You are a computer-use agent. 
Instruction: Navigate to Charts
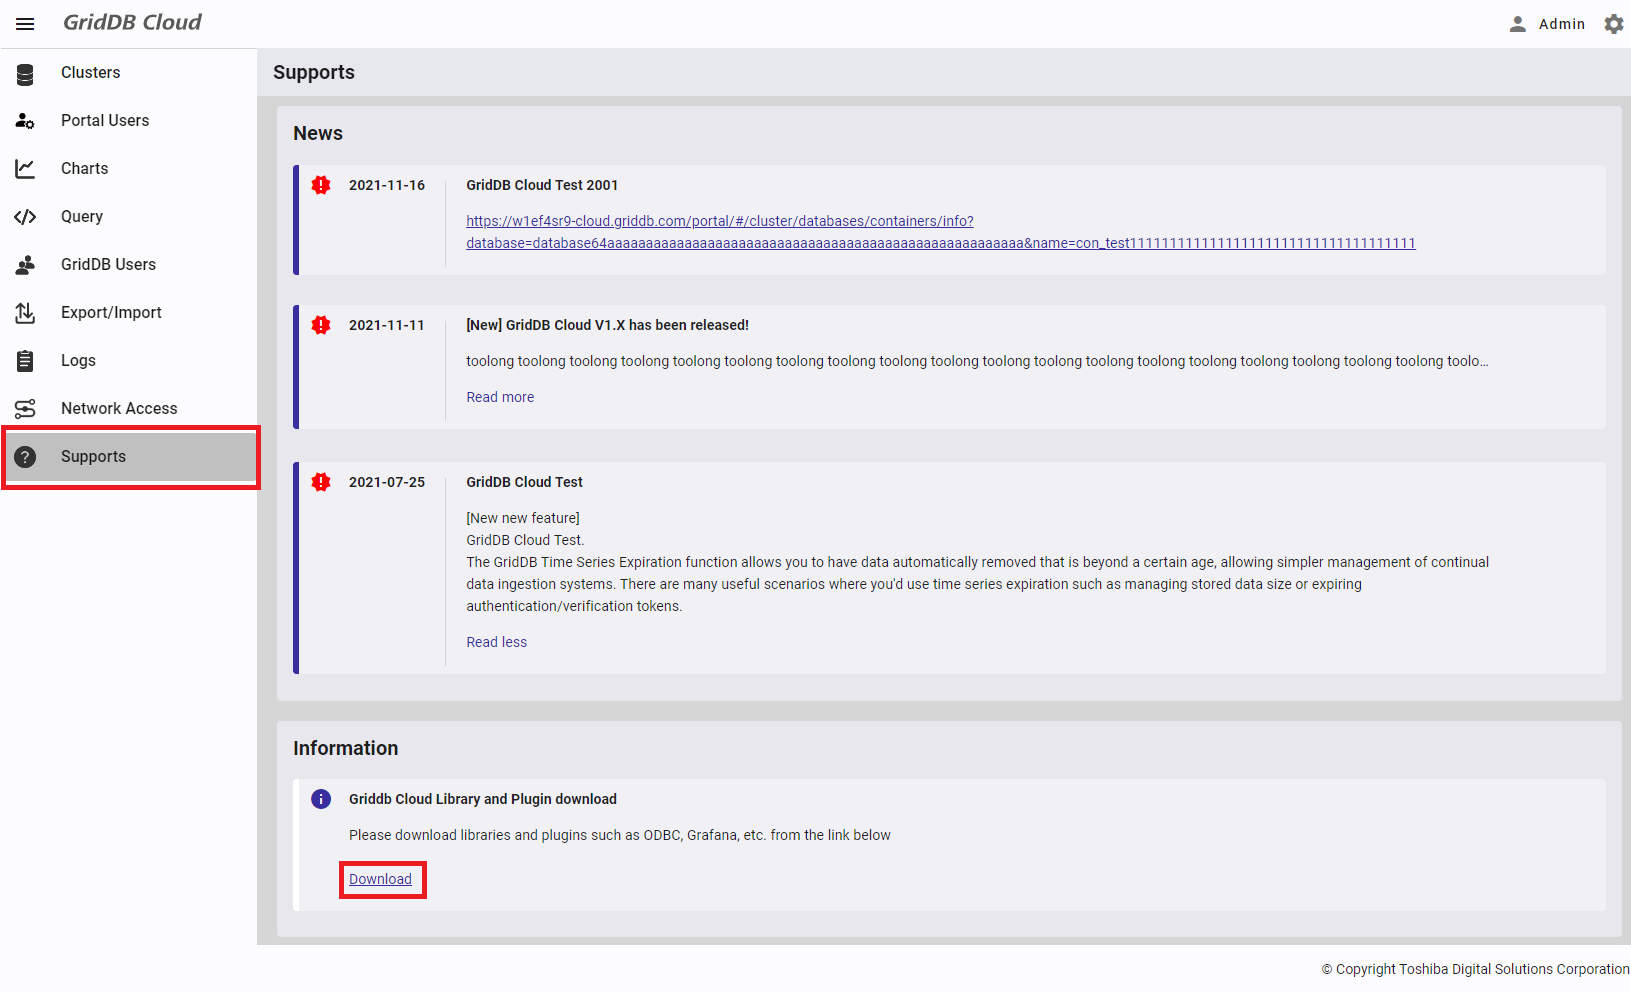(x=128, y=169)
